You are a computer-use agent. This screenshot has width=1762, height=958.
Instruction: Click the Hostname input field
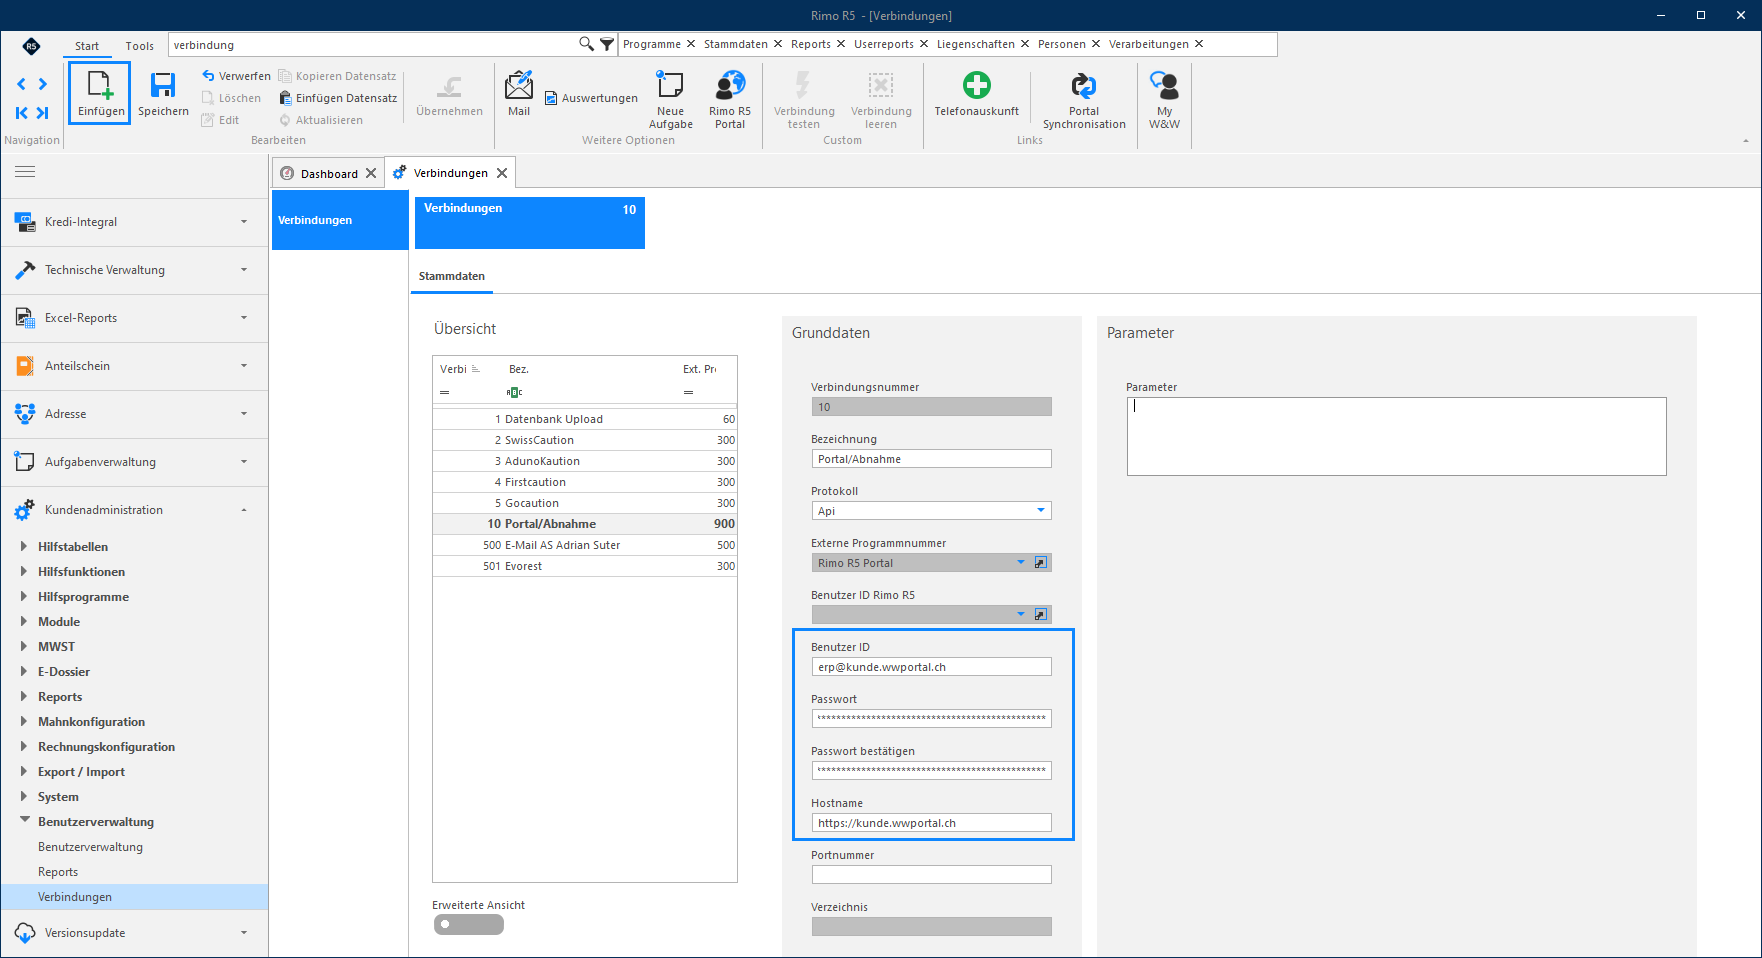[931, 823]
